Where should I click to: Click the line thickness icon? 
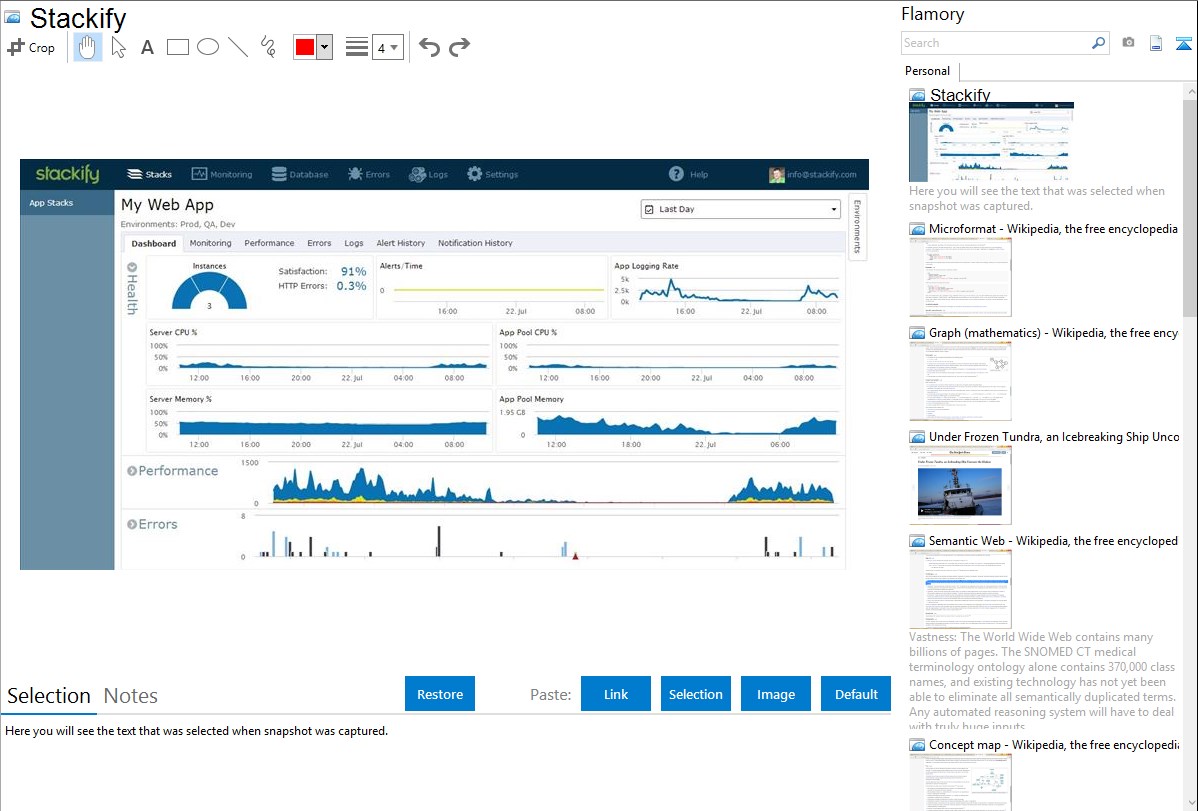click(x=357, y=47)
